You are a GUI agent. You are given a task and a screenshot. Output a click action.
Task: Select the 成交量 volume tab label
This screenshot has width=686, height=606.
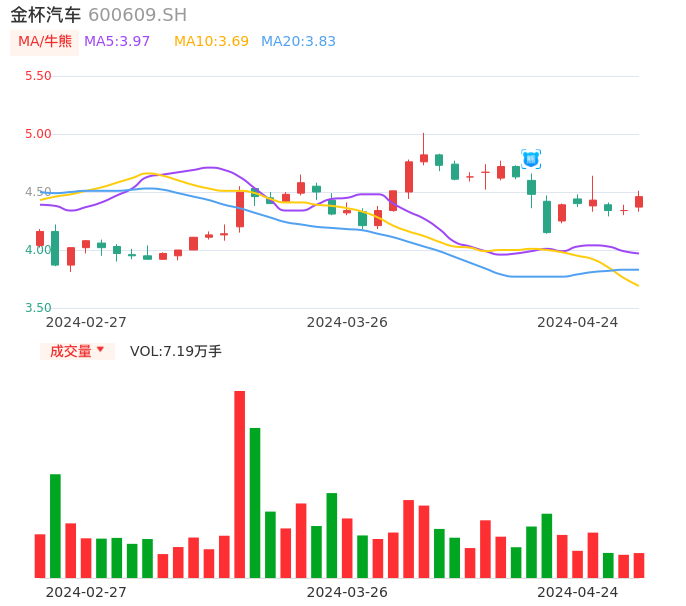pos(70,351)
